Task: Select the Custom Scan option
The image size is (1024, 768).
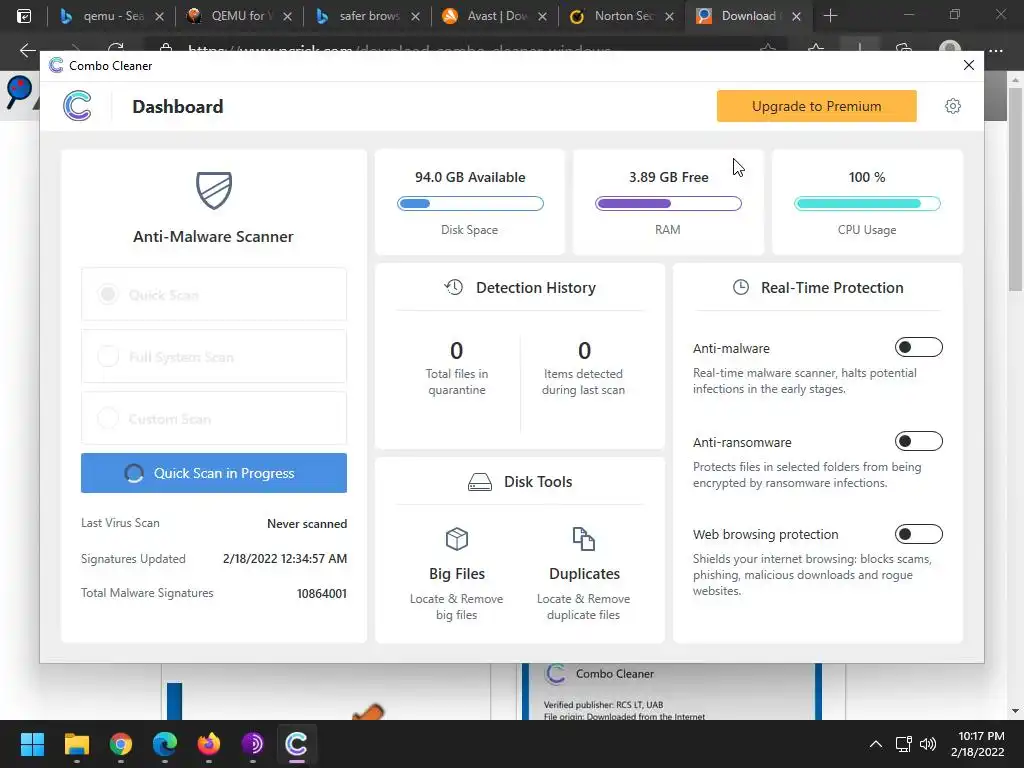Action: pos(214,419)
